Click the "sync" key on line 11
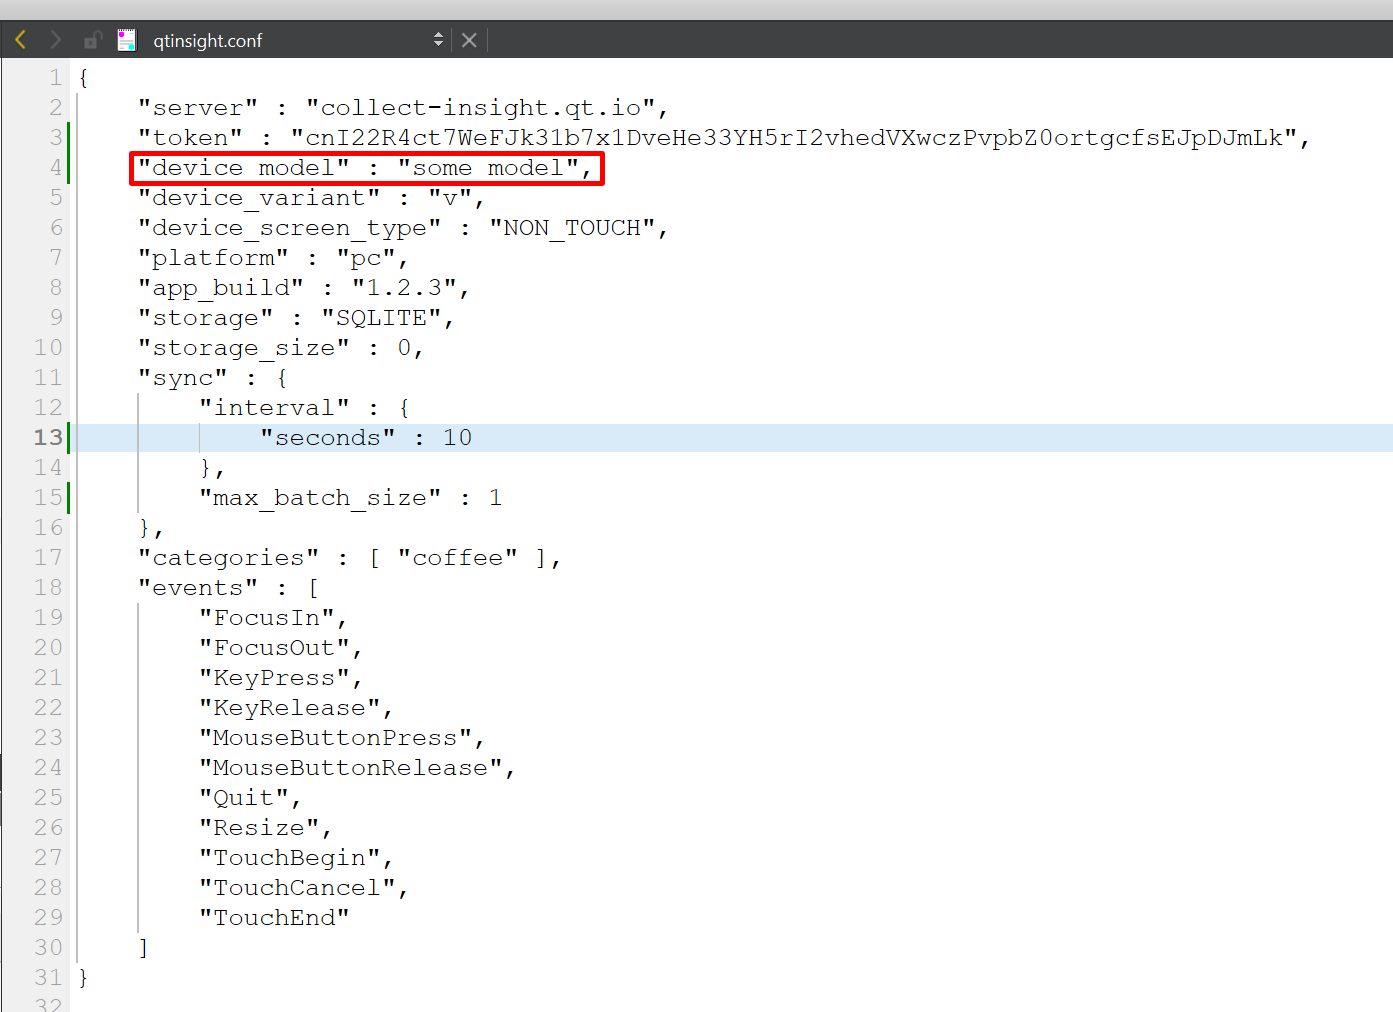 [182, 378]
